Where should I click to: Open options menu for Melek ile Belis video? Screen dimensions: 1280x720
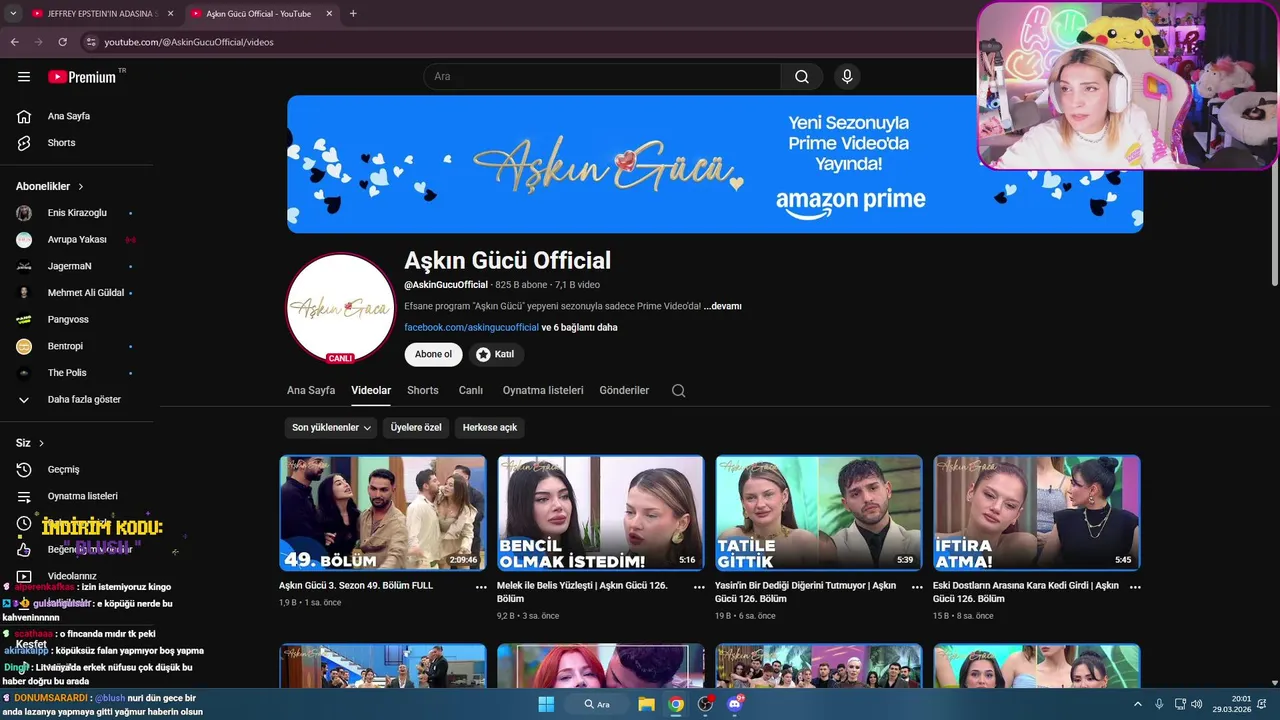[x=699, y=587]
